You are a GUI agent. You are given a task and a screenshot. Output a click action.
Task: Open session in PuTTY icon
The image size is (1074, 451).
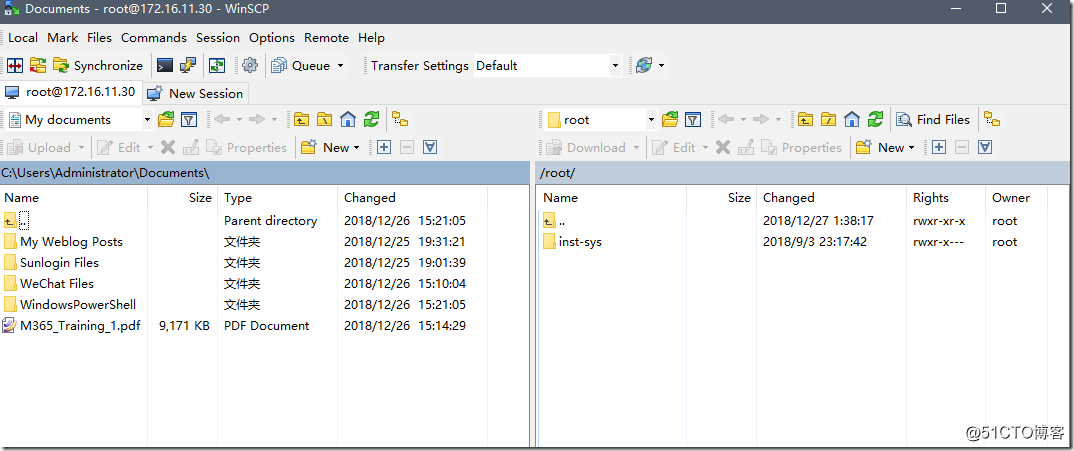coord(188,66)
